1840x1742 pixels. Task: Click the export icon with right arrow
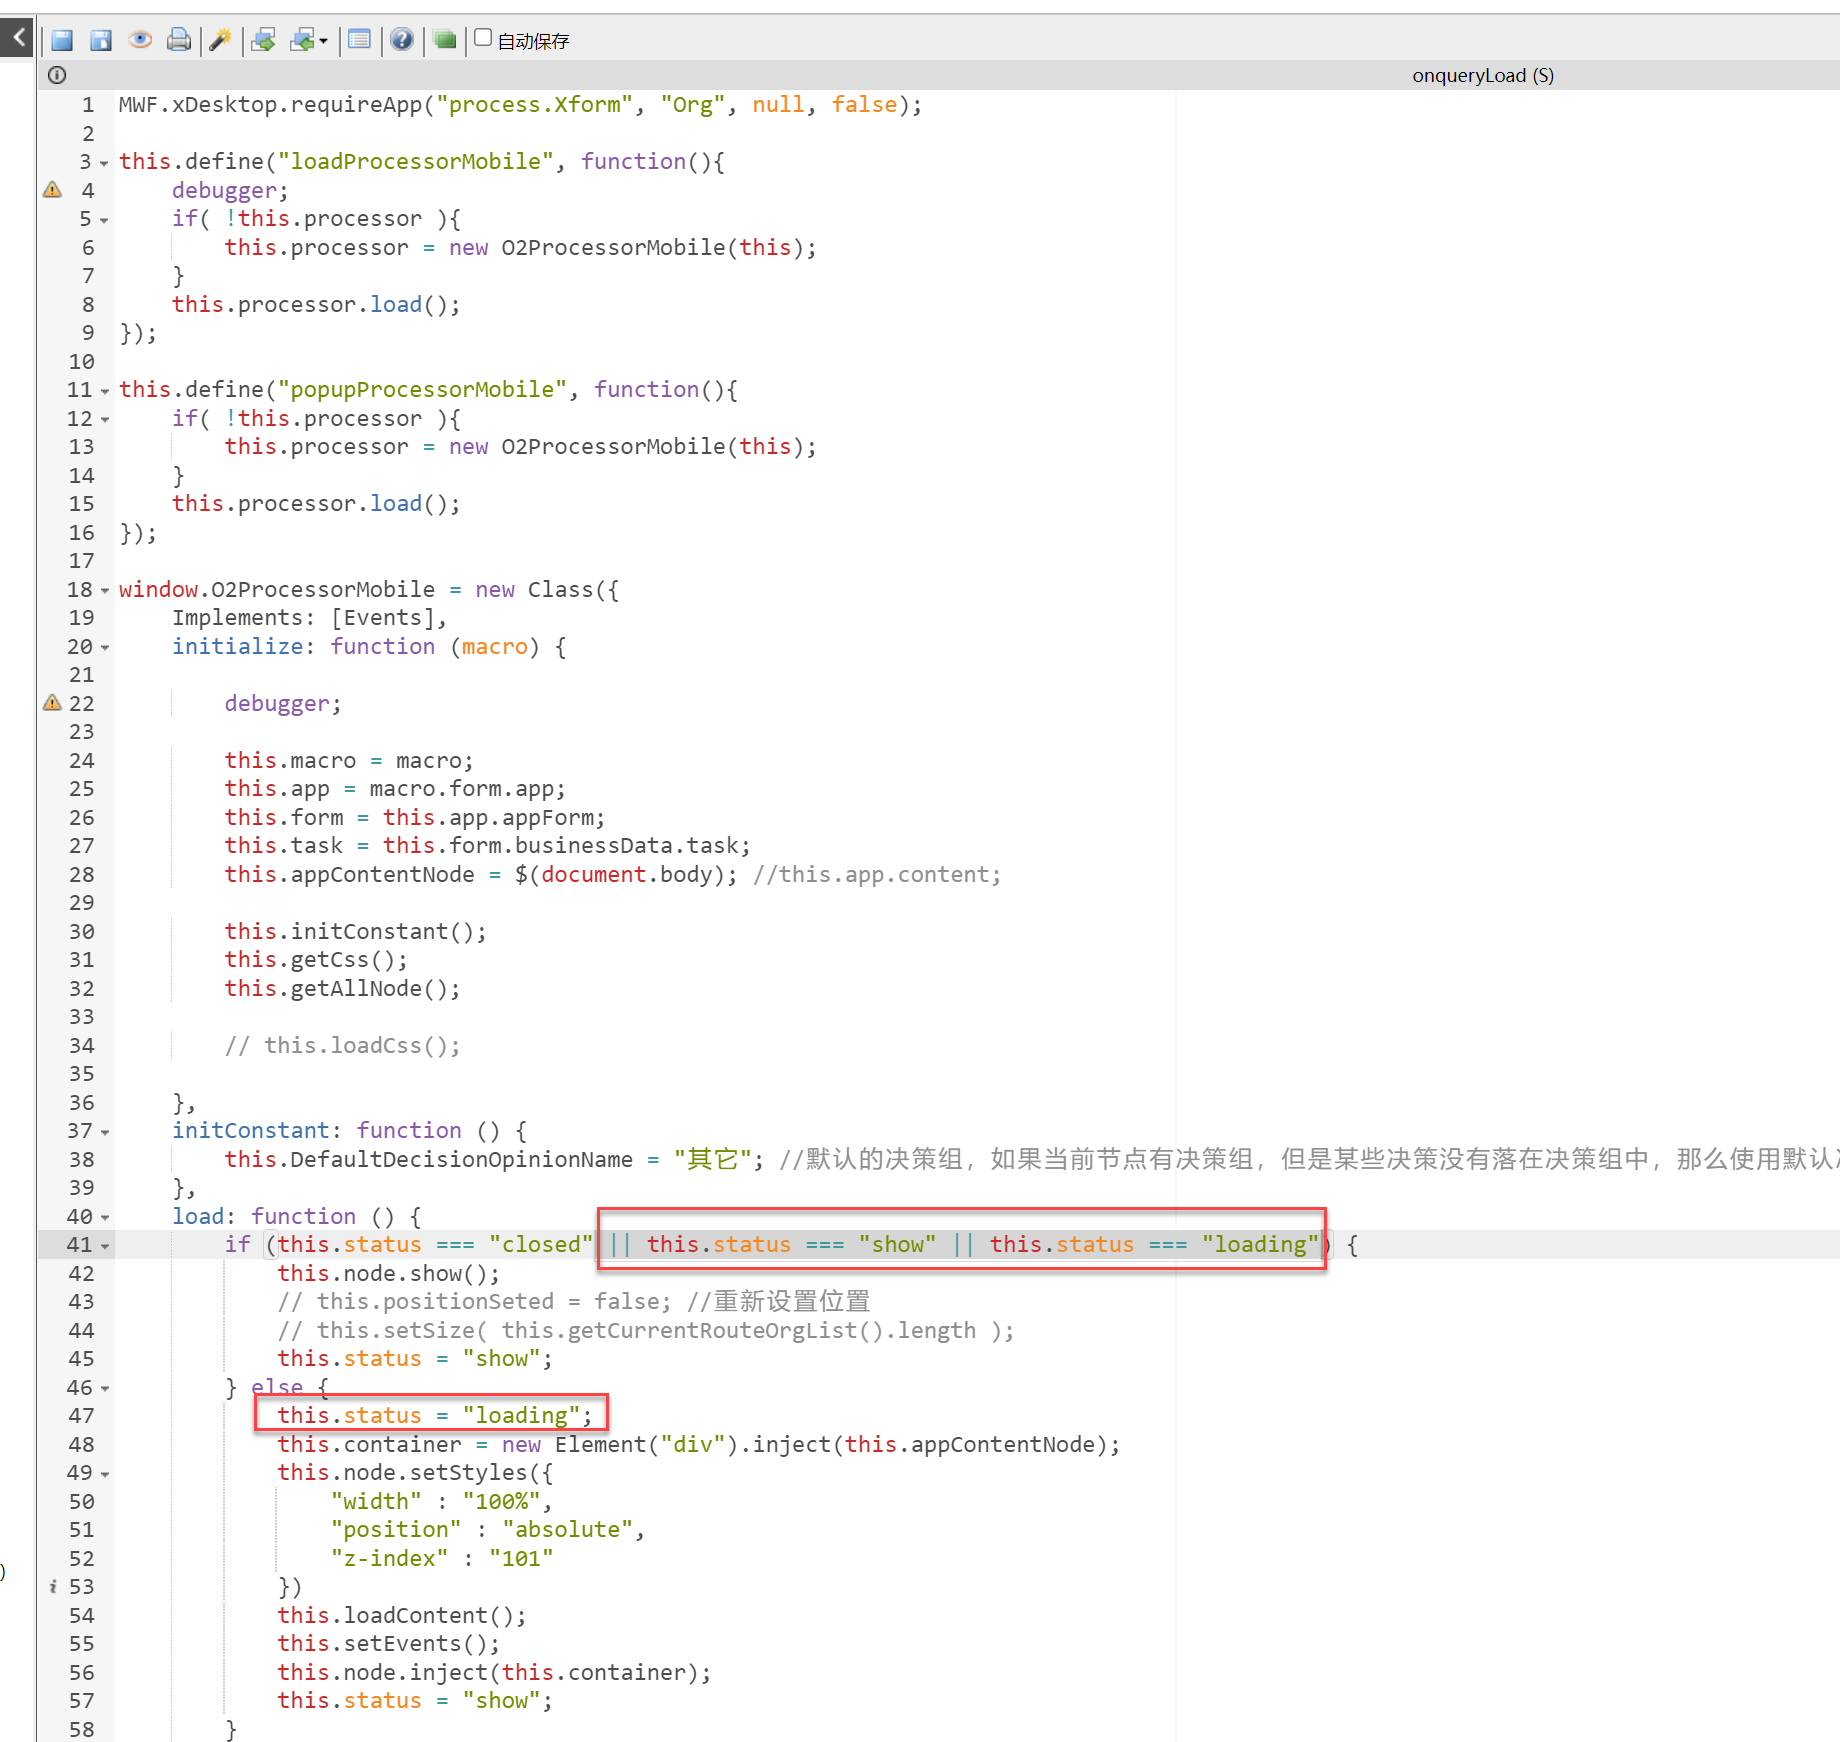[x=264, y=40]
